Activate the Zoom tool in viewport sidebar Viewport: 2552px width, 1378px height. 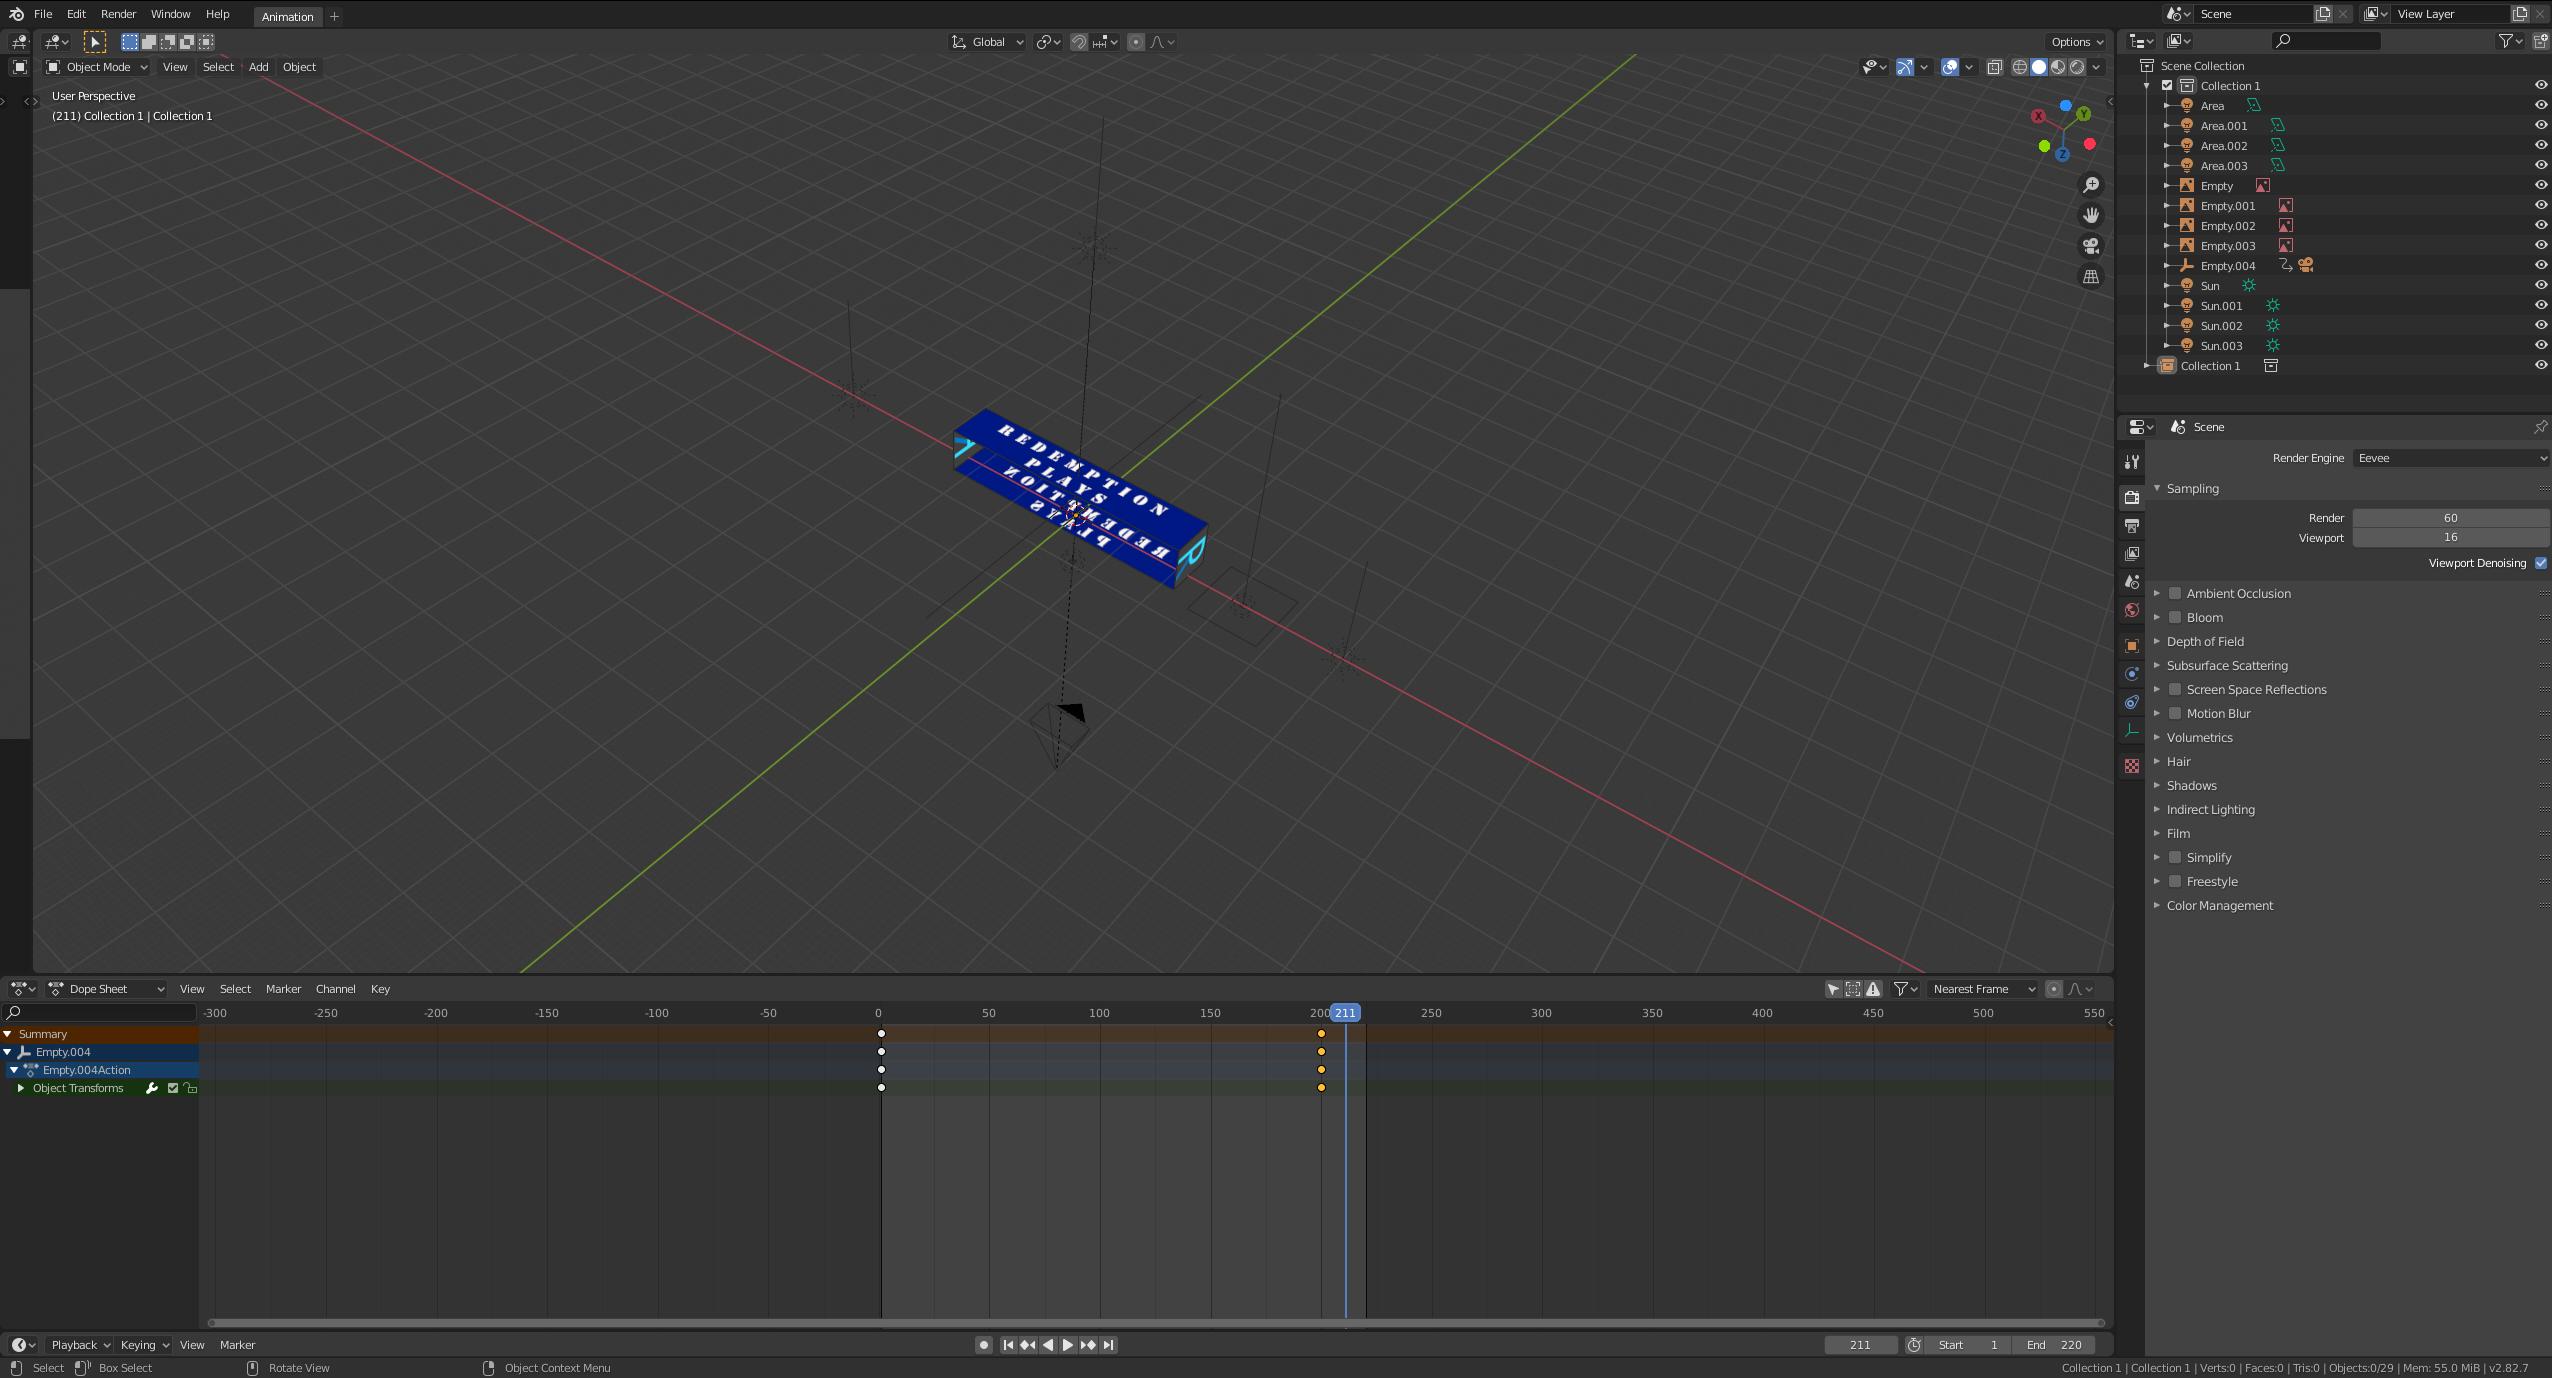pyautogui.click(x=2091, y=184)
